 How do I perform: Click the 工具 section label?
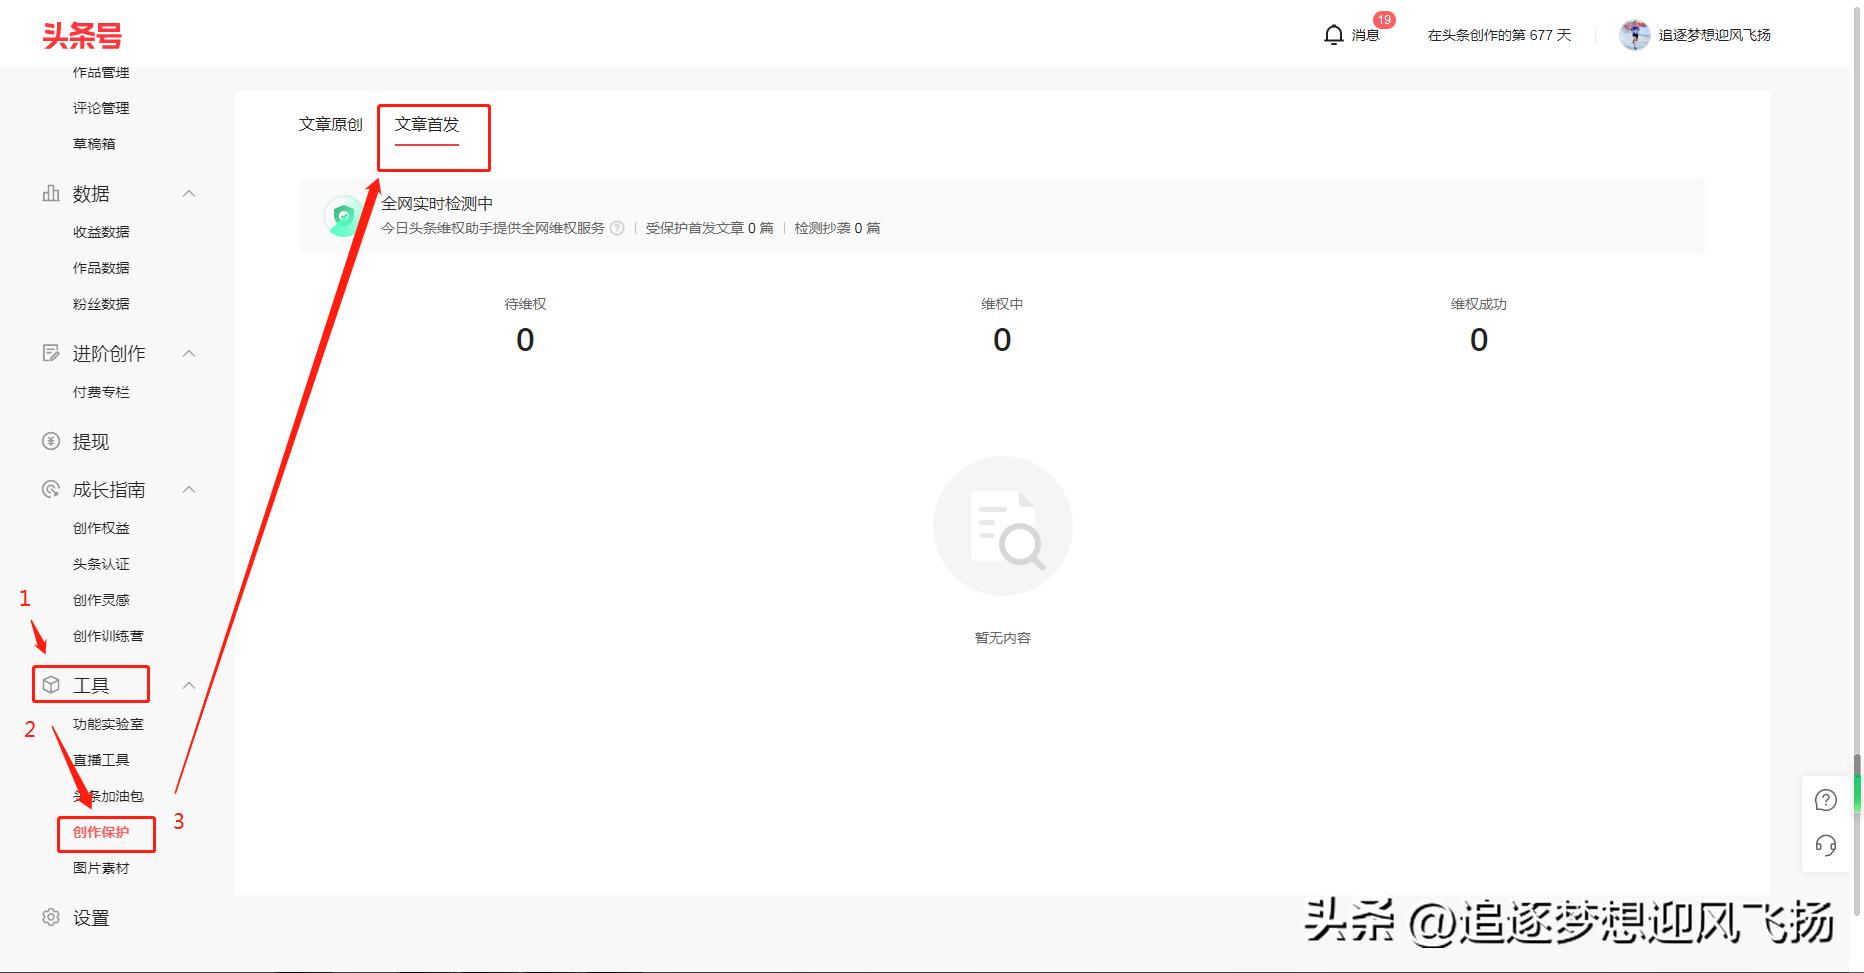(x=91, y=686)
